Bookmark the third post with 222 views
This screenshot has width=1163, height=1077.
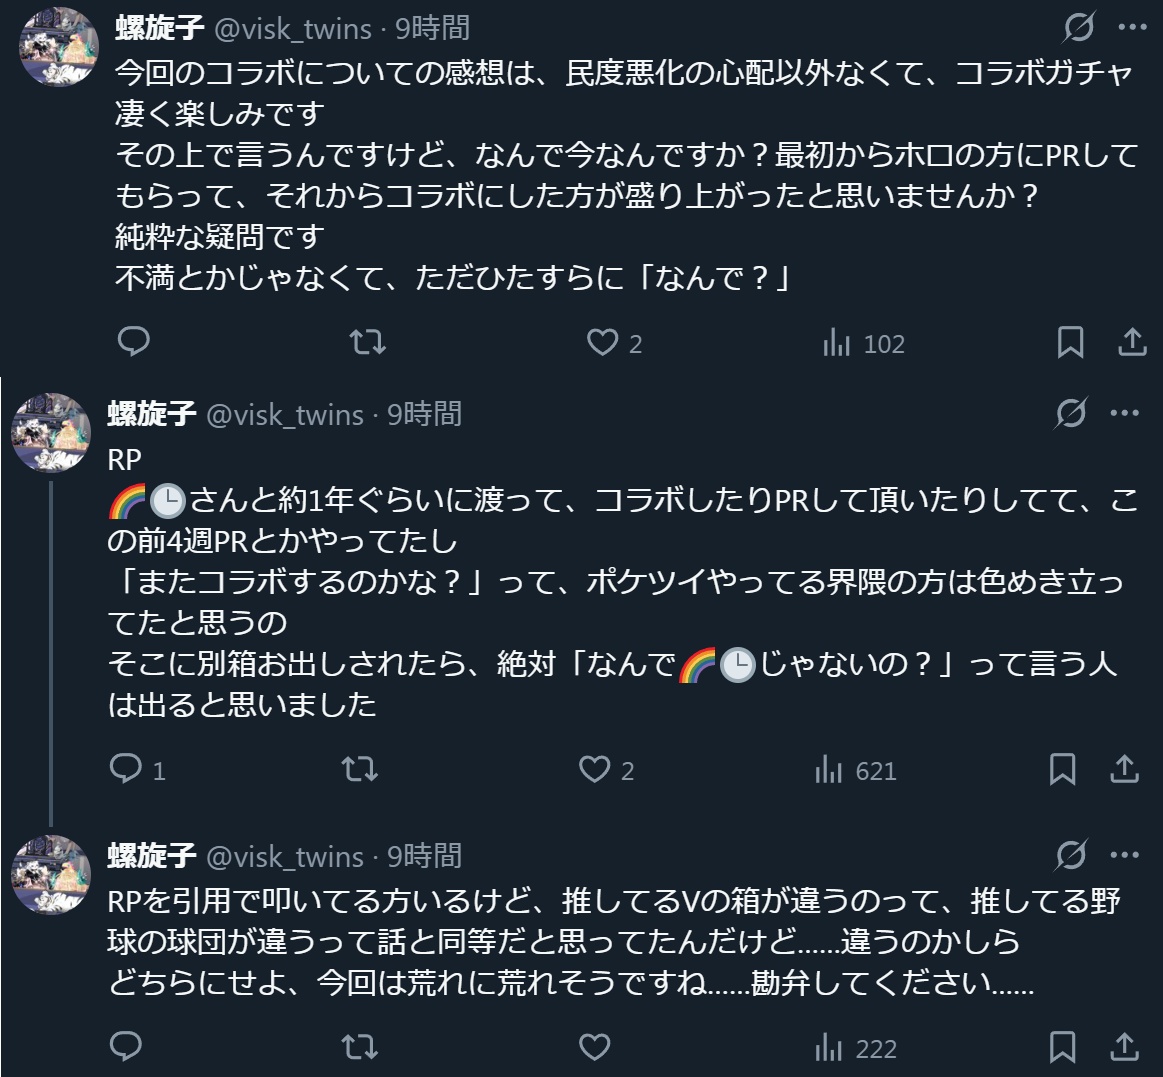click(1062, 1047)
